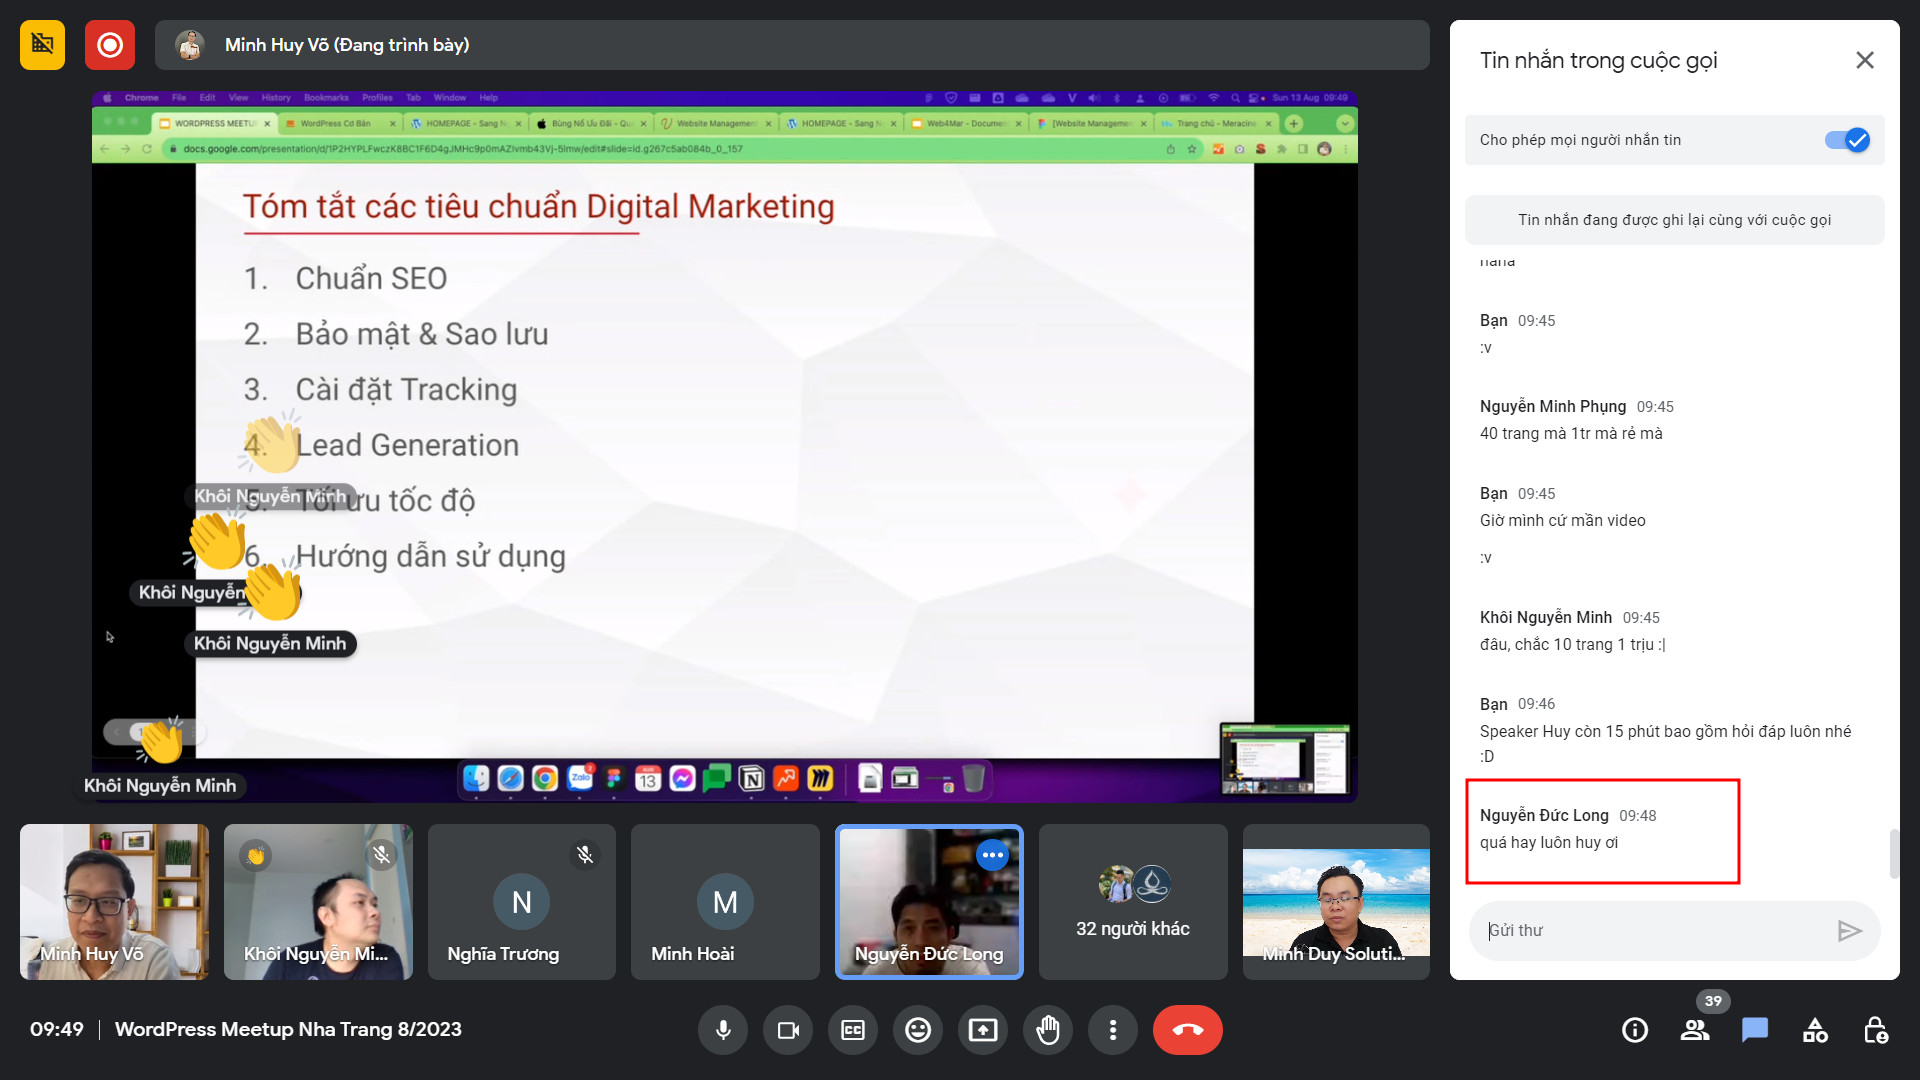Open the activities shapes icon
This screenshot has width=1920, height=1080.
[1815, 1030]
